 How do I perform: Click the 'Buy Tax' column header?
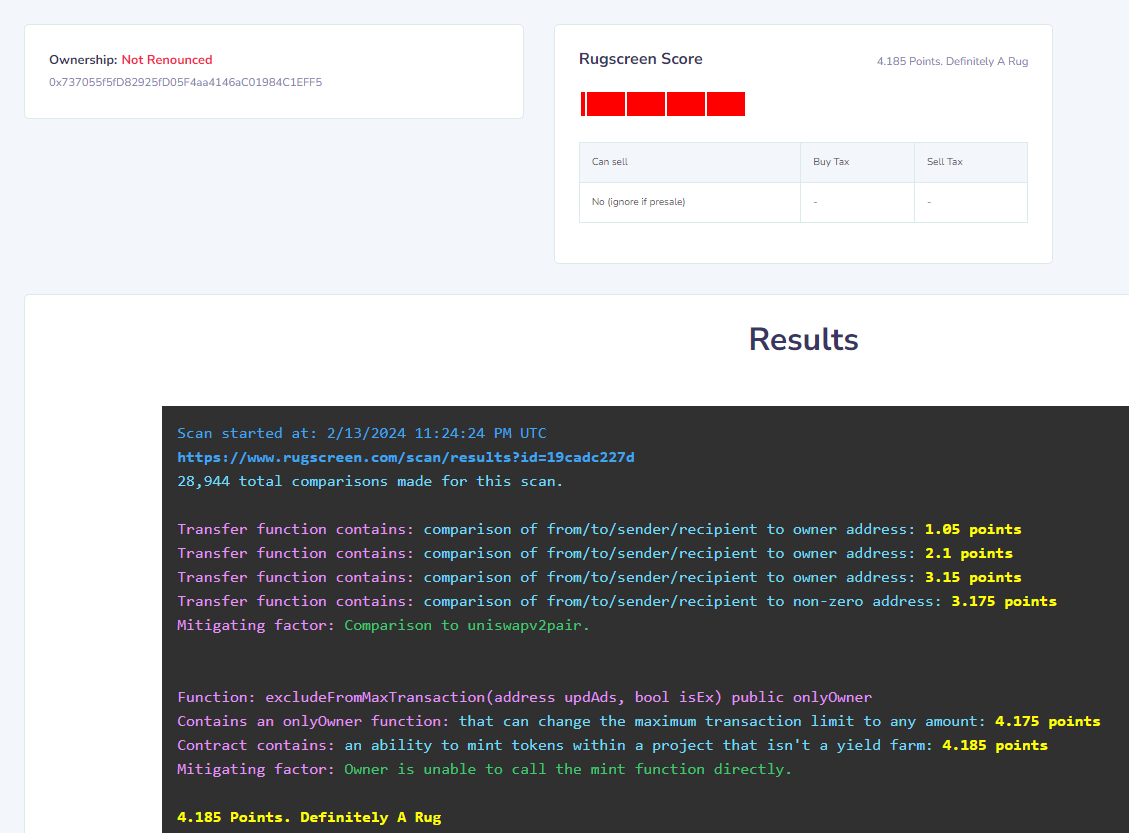click(x=857, y=162)
